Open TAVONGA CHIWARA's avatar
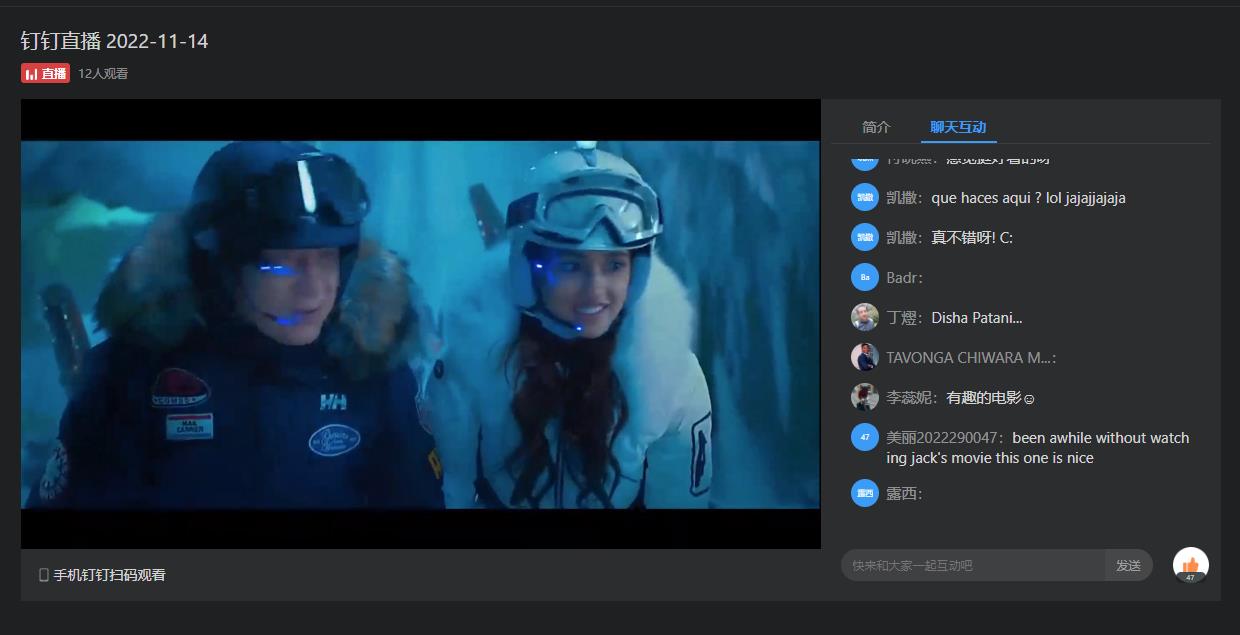Screen dimensions: 1240x635 pyautogui.click(x=864, y=357)
